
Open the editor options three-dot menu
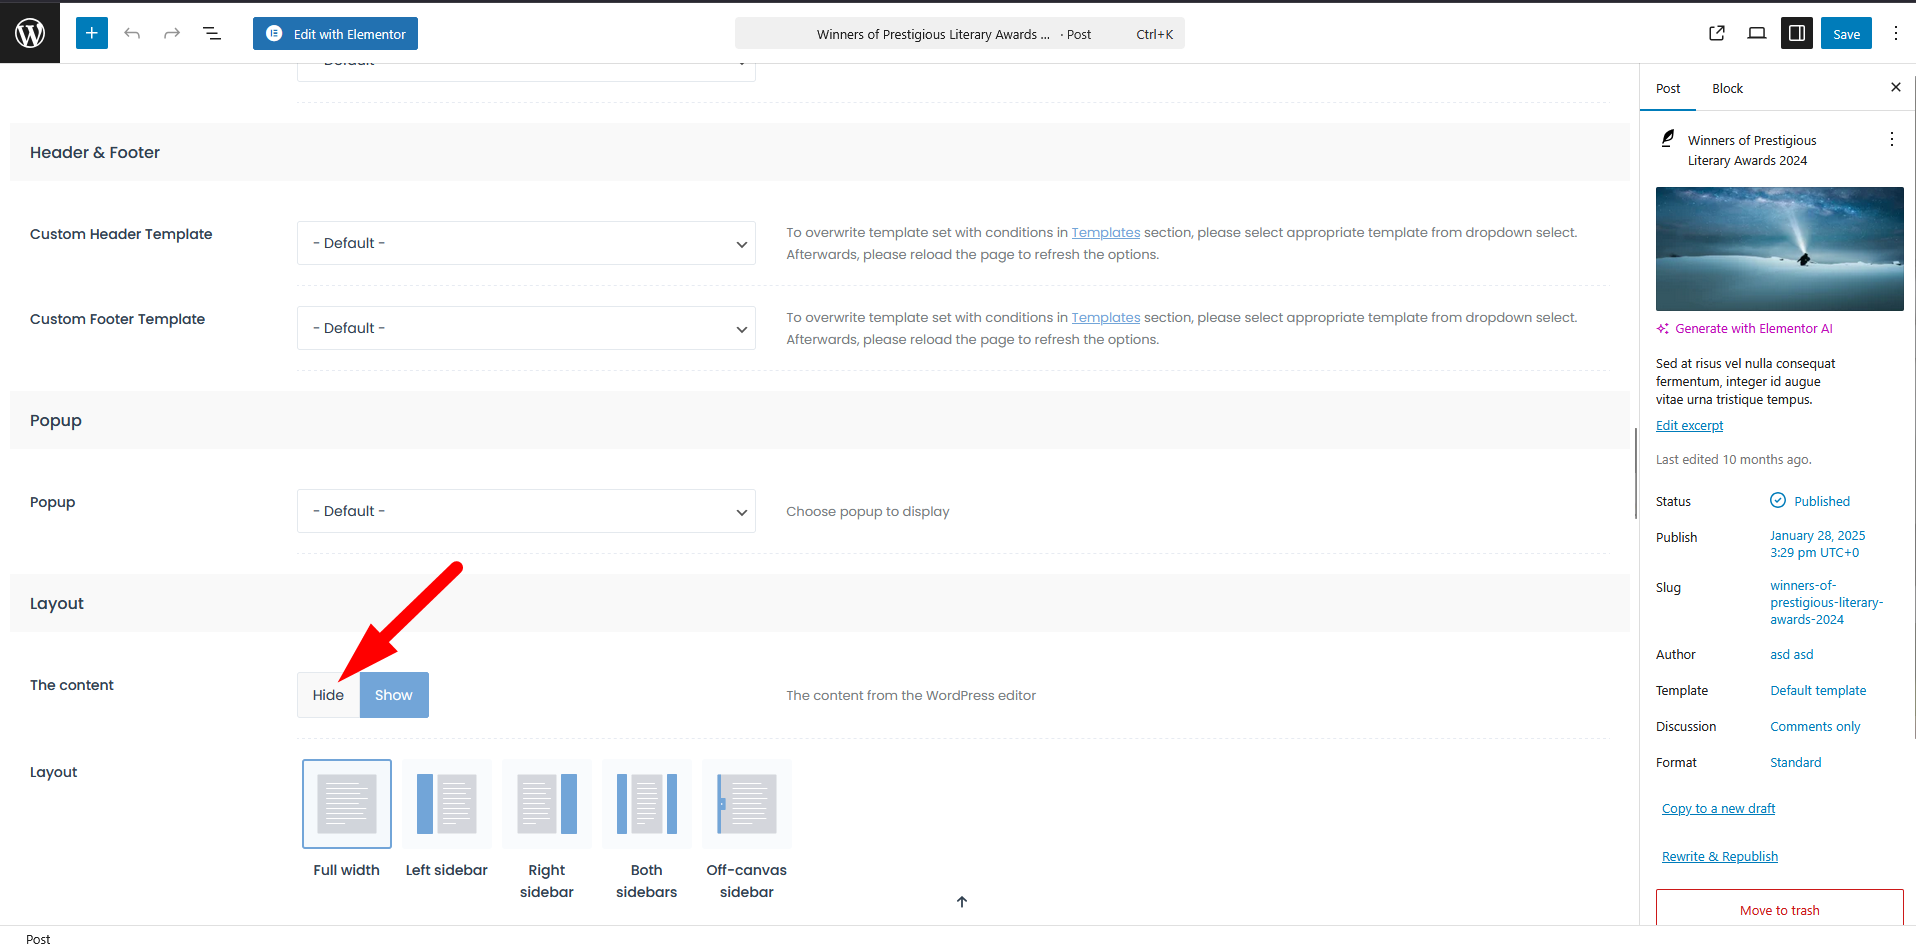tap(1895, 33)
